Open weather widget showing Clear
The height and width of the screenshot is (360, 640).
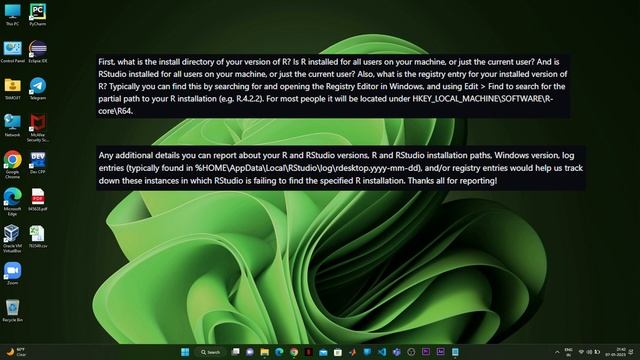click(16, 352)
